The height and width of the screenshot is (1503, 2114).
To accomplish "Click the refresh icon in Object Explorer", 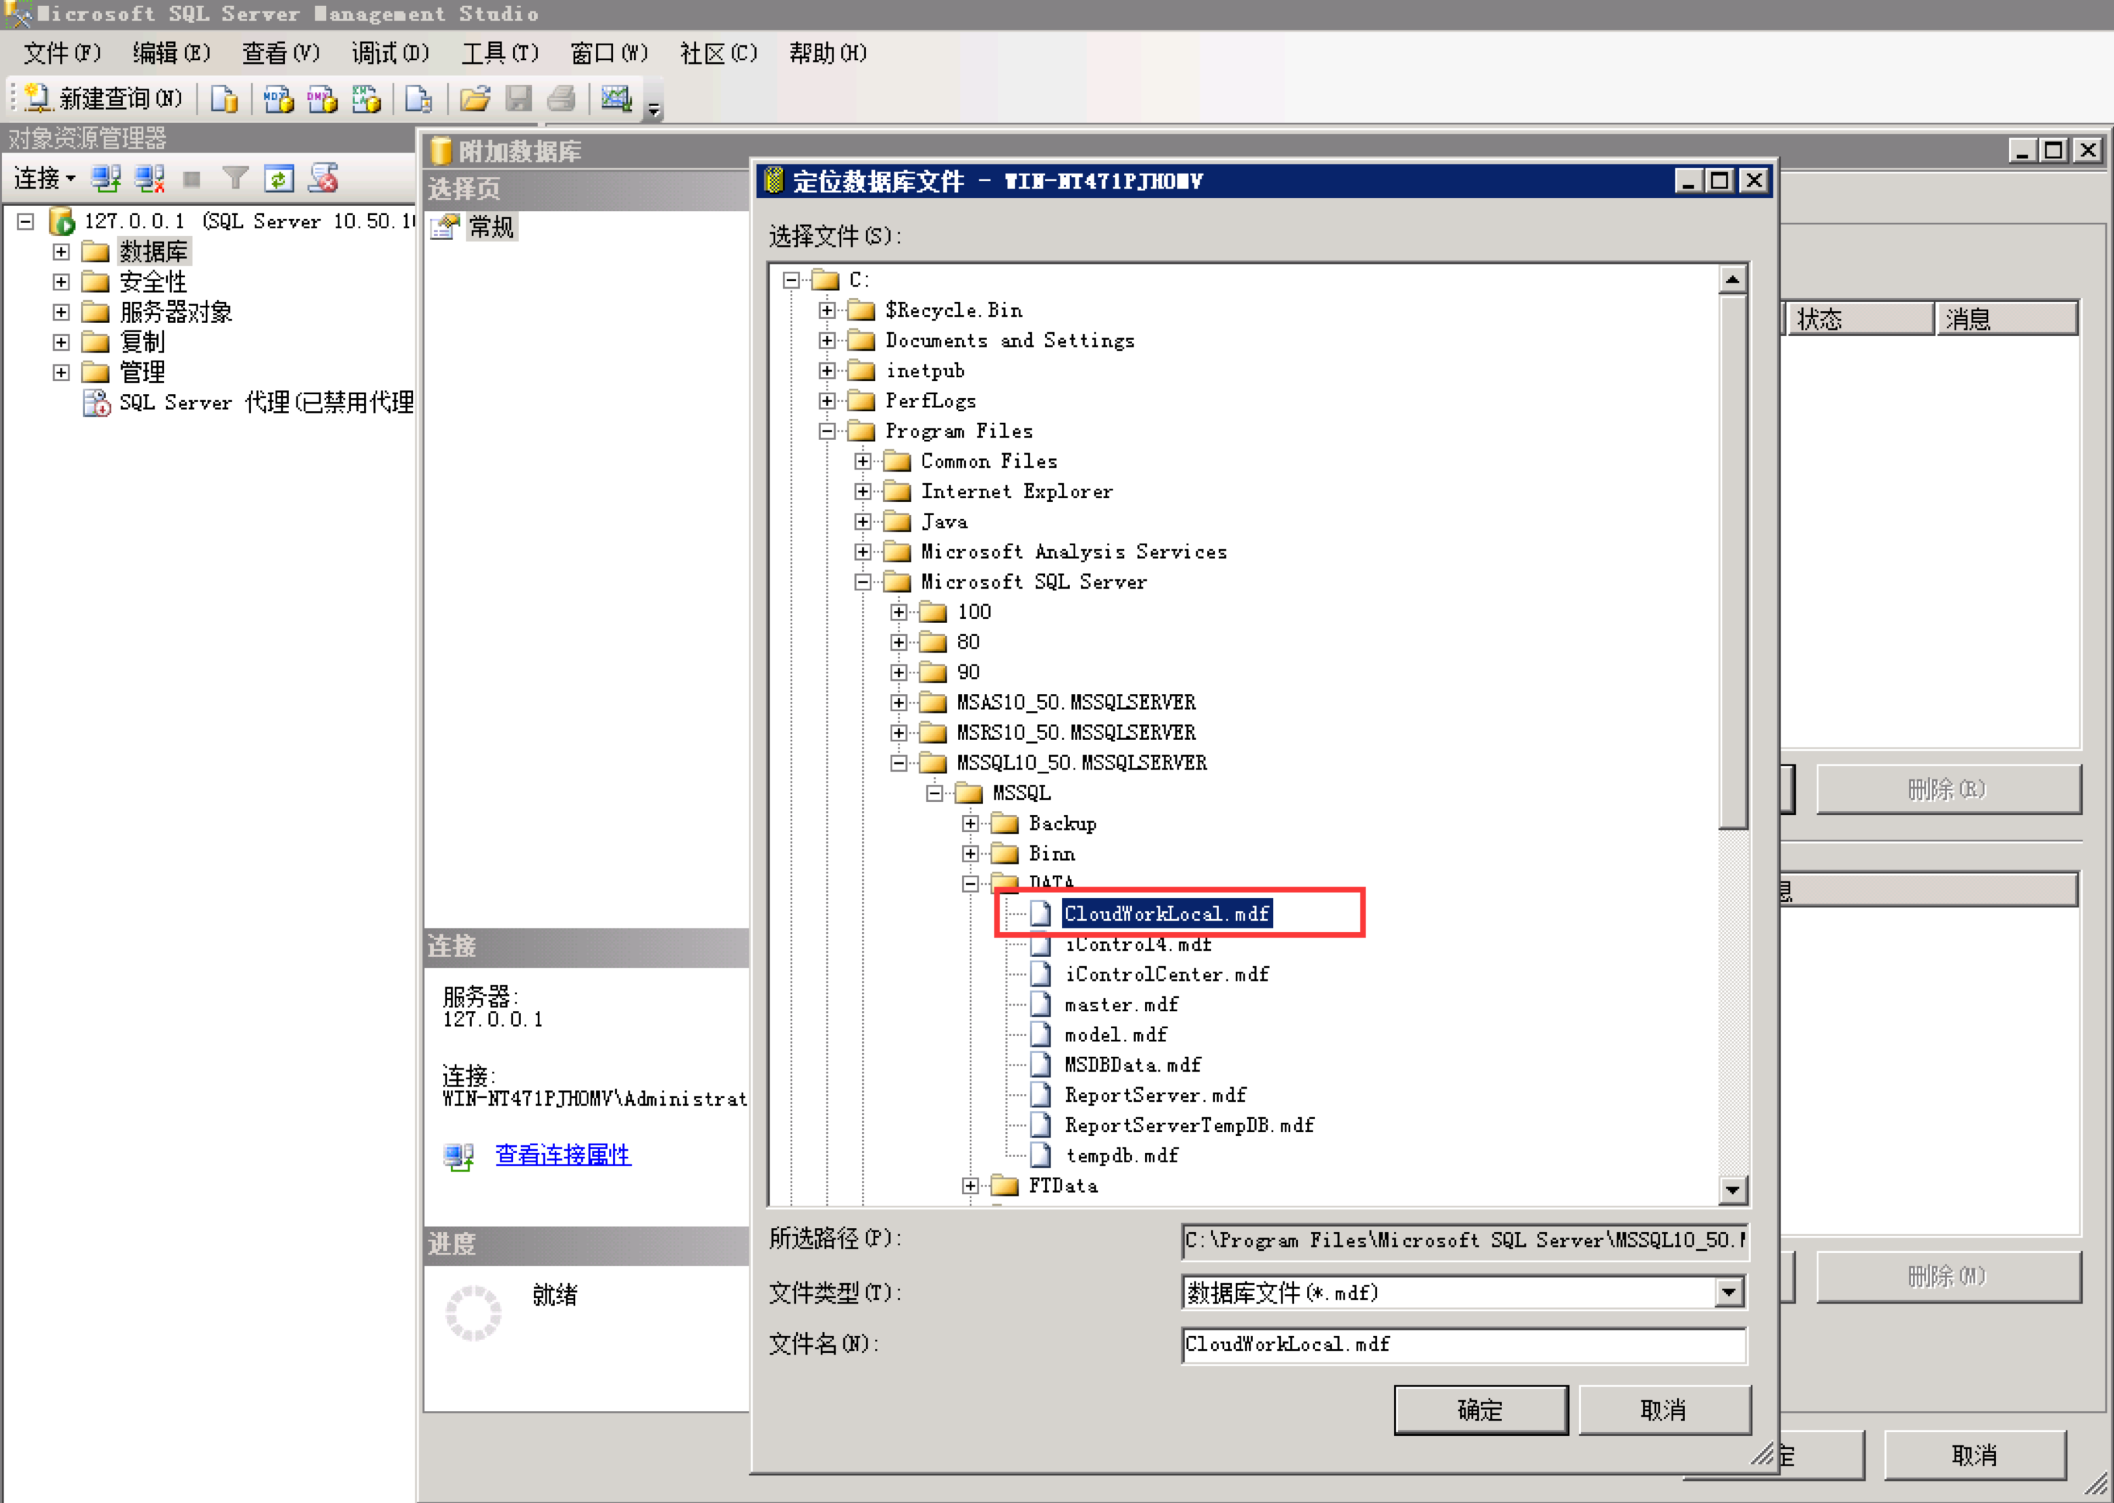I will 279,178.
